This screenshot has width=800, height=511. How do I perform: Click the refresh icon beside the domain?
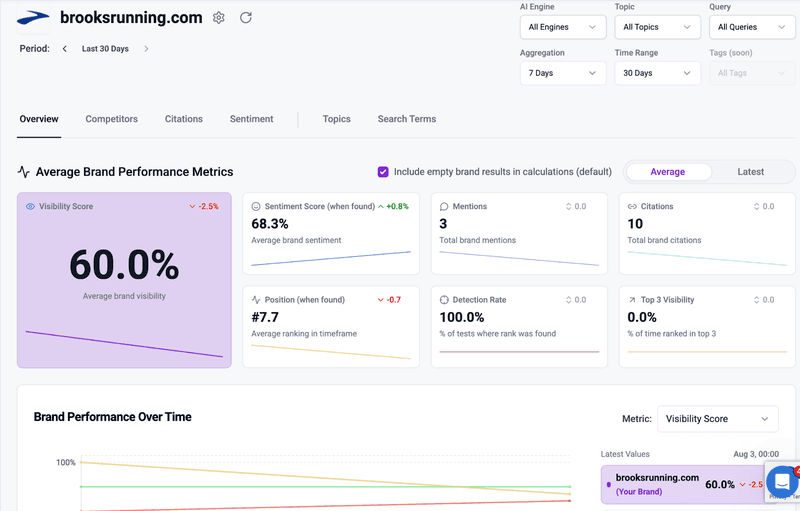tap(246, 18)
